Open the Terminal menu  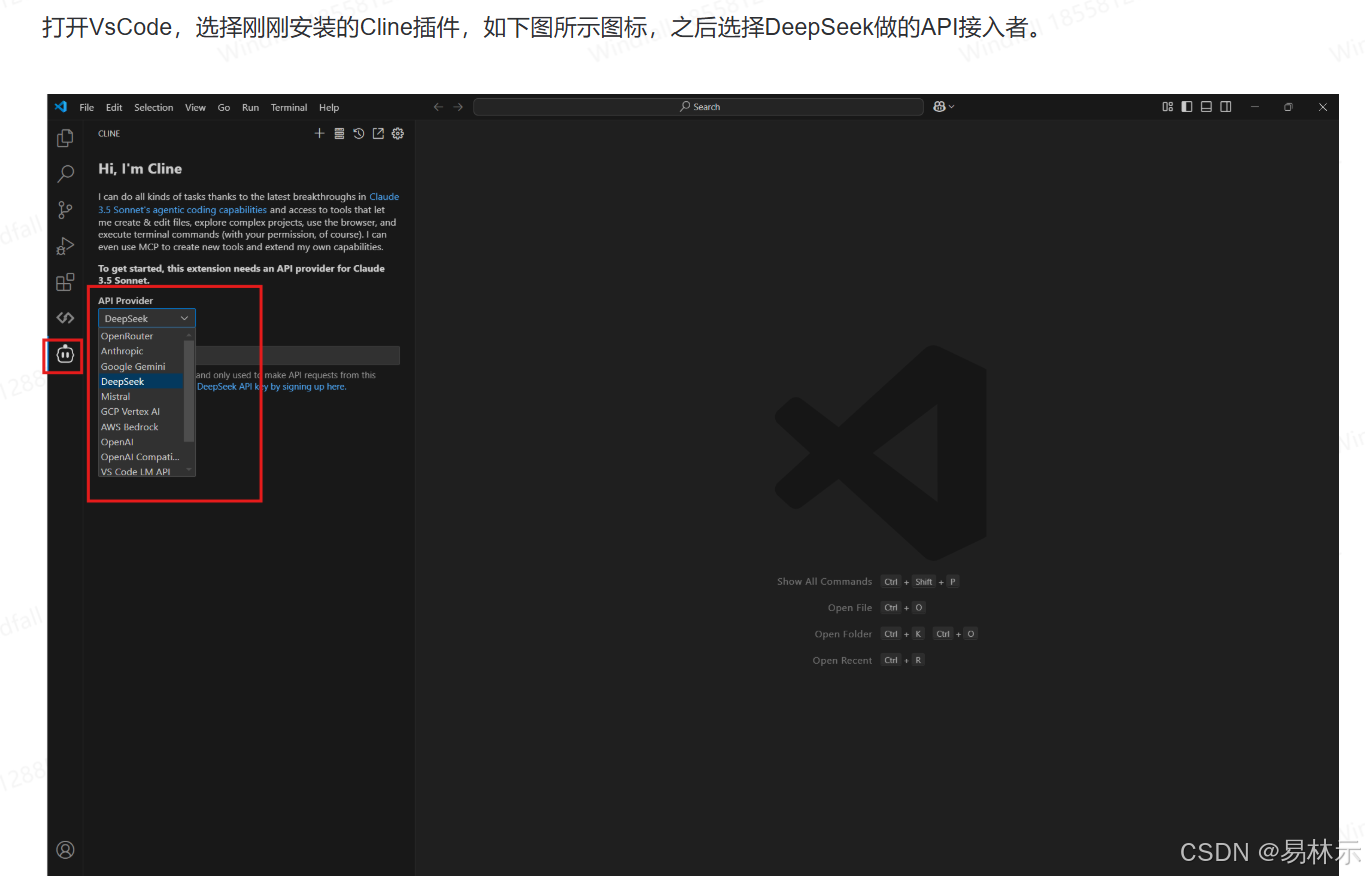[x=289, y=108]
